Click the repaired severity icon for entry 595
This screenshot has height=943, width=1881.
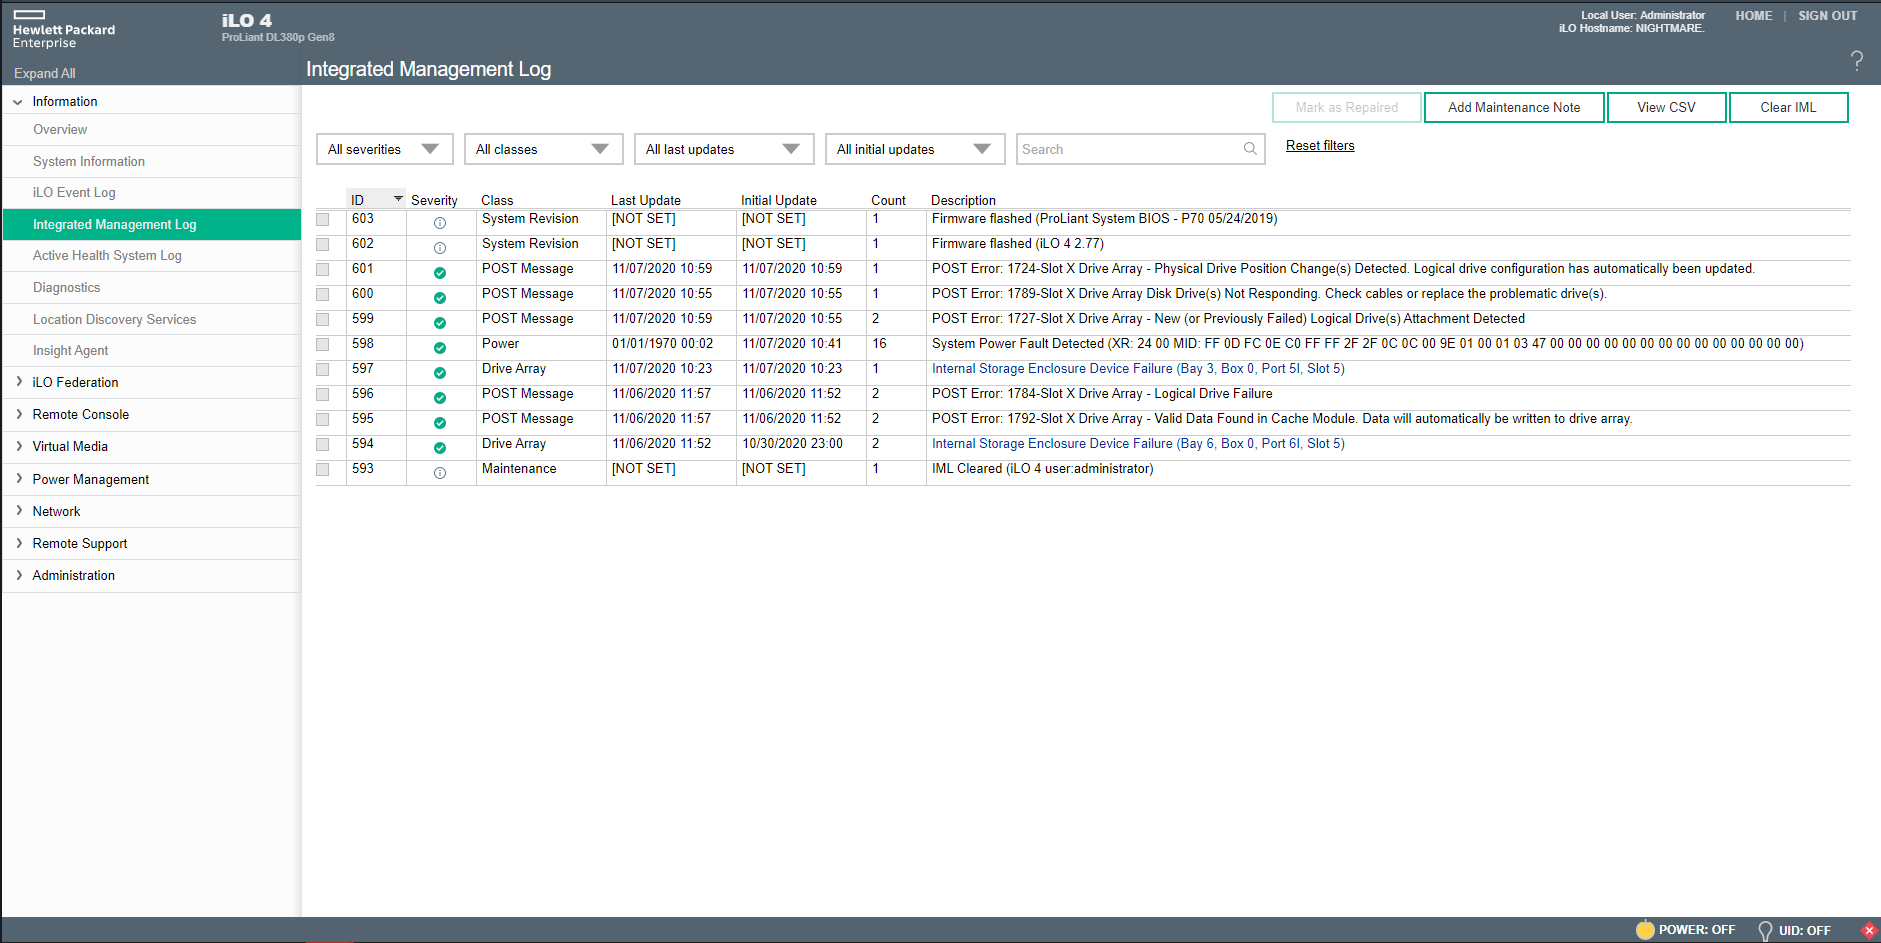tap(440, 423)
